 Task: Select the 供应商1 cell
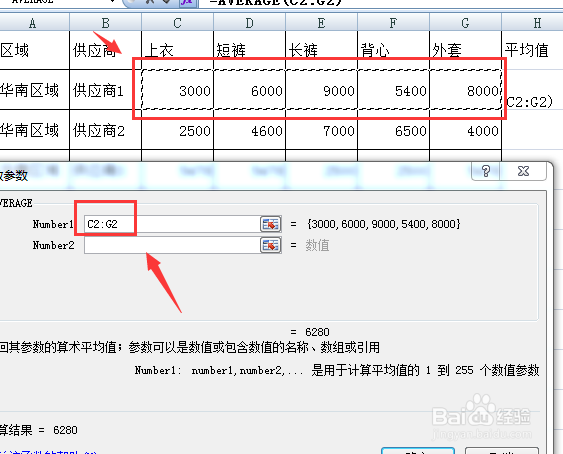click(106, 90)
